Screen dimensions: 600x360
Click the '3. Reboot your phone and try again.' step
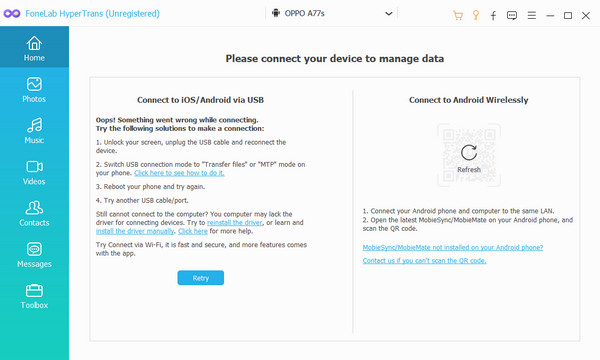(150, 187)
